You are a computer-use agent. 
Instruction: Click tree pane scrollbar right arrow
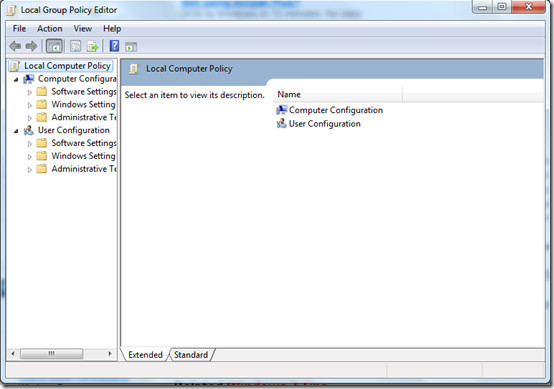(x=110, y=354)
